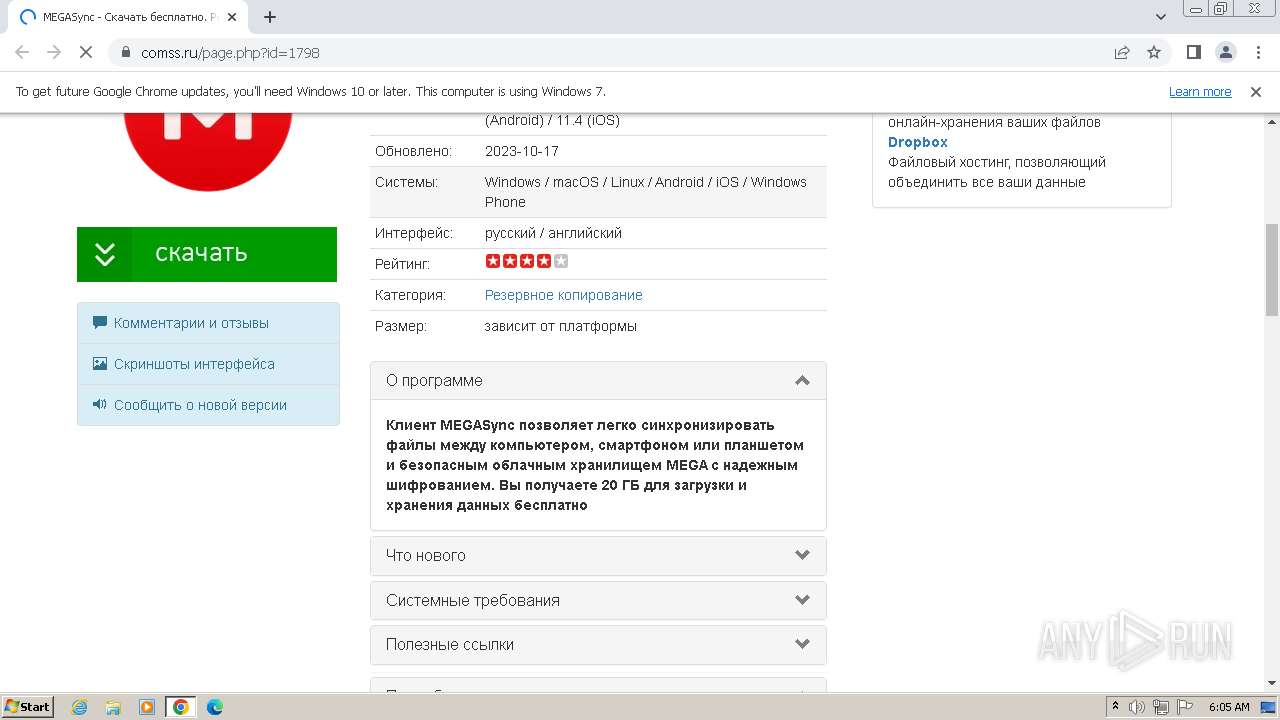Viewport: 1280px width, 720px height.
Task: Click the red MEGA logo image
Action: (x=207, y=151)
